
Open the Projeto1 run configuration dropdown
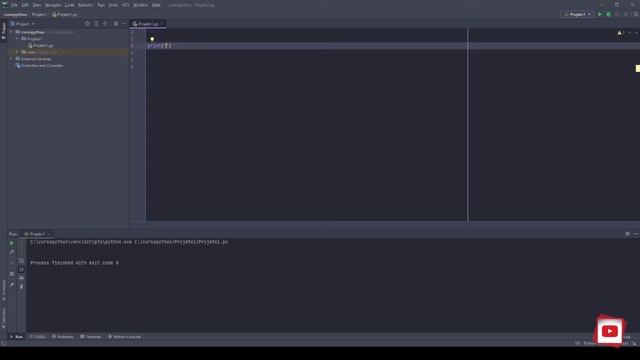click(577, 14)
